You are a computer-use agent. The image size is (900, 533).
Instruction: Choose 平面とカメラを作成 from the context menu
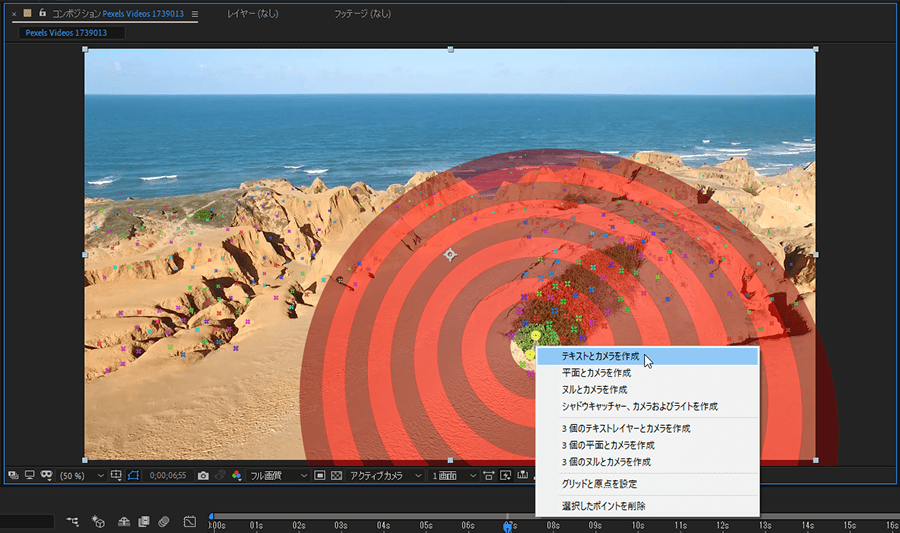pyautogui.click(x=647, y=373)
